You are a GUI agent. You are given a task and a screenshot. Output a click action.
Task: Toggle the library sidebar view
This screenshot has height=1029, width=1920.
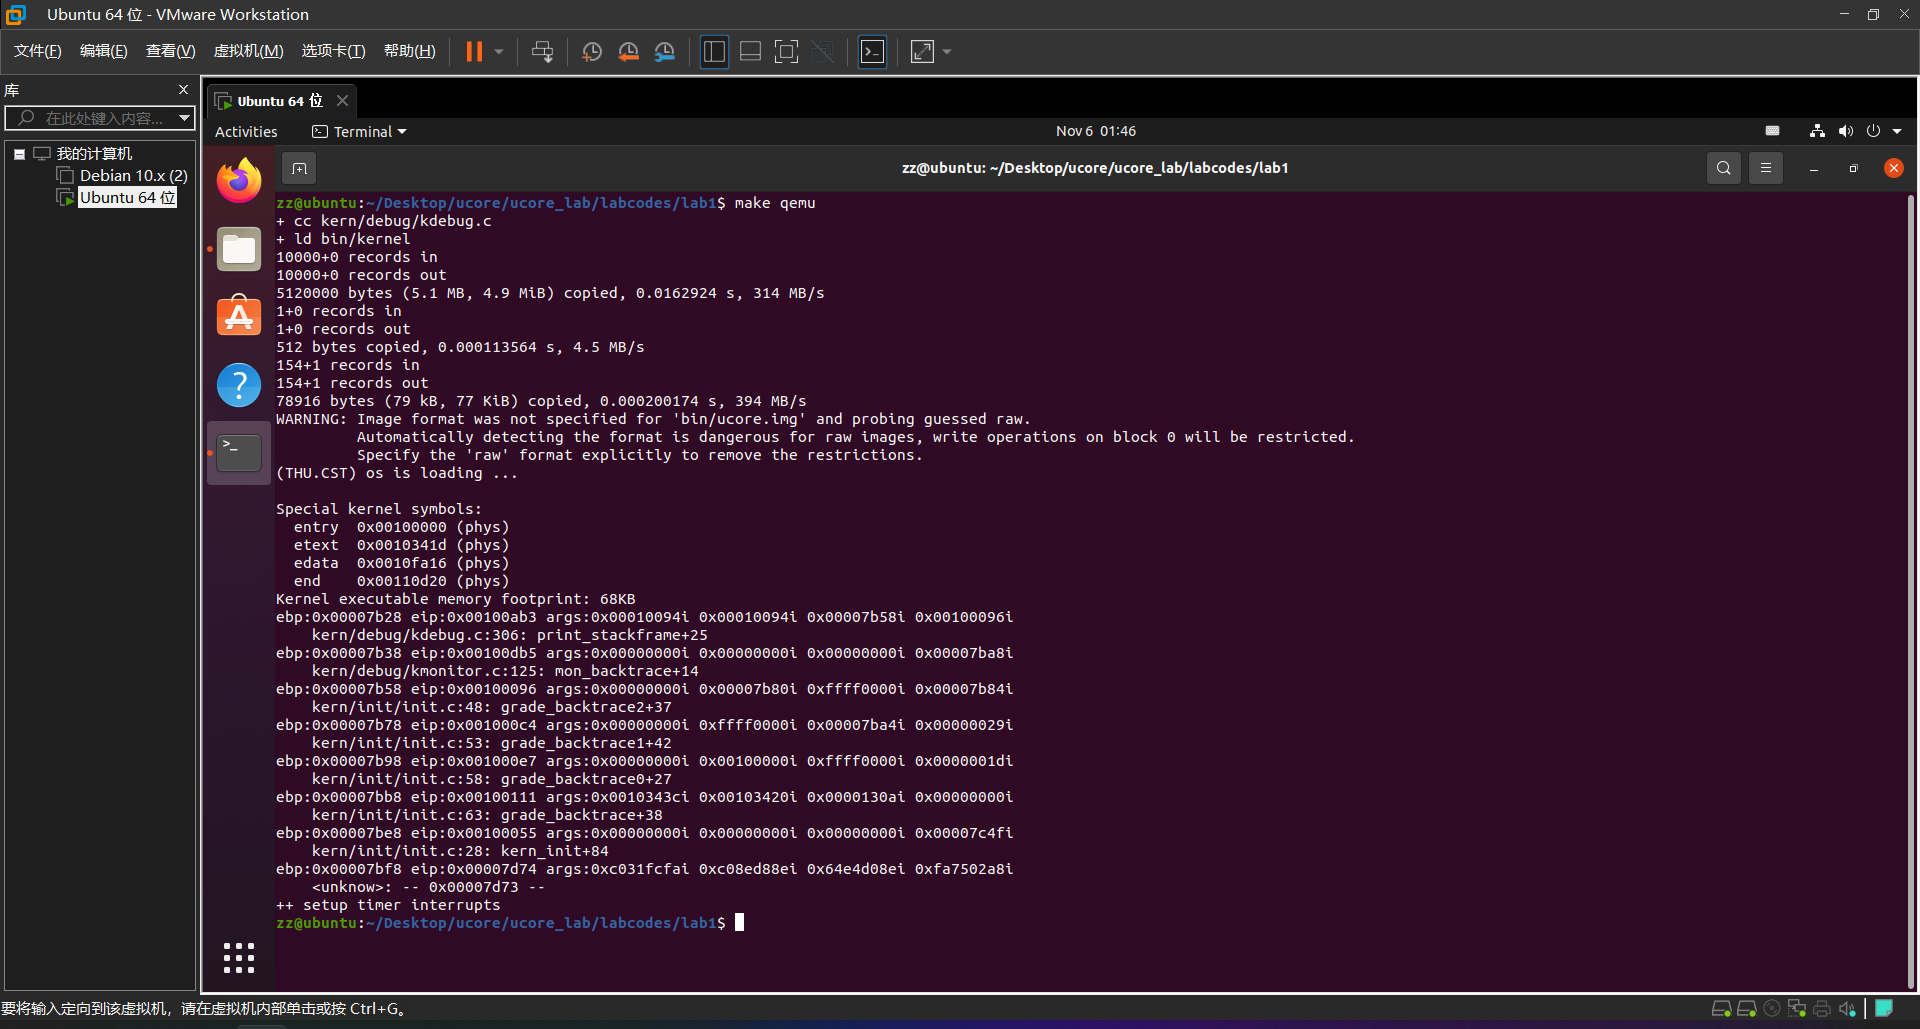[x=714, y=52]
